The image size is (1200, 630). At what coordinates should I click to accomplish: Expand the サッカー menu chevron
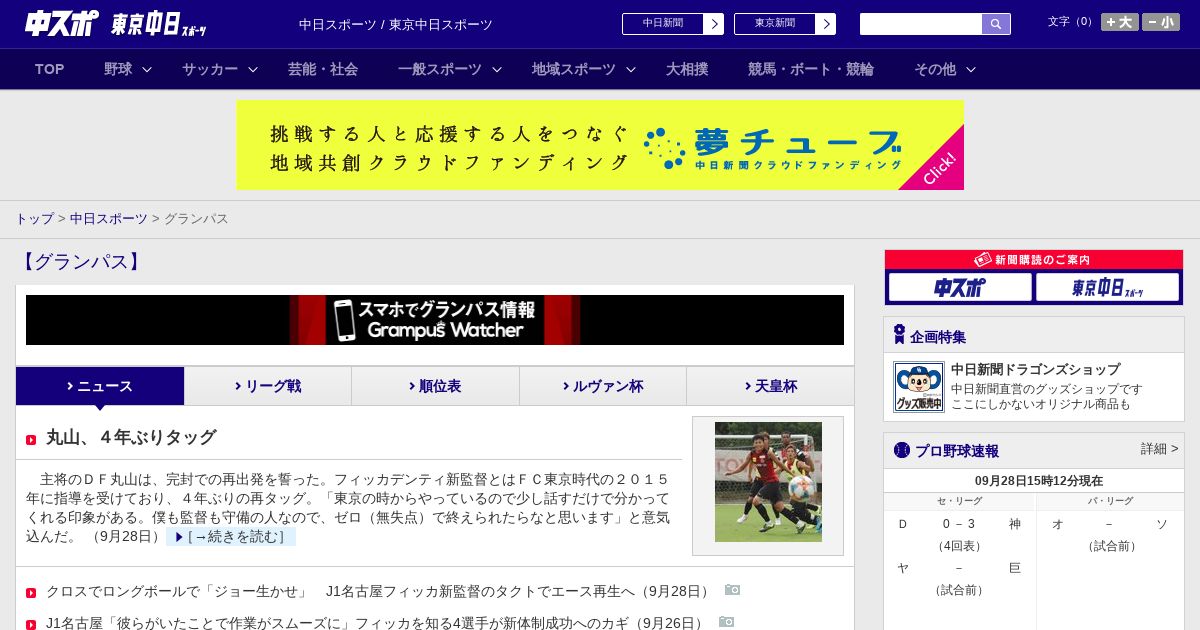(x=253, y=70)
